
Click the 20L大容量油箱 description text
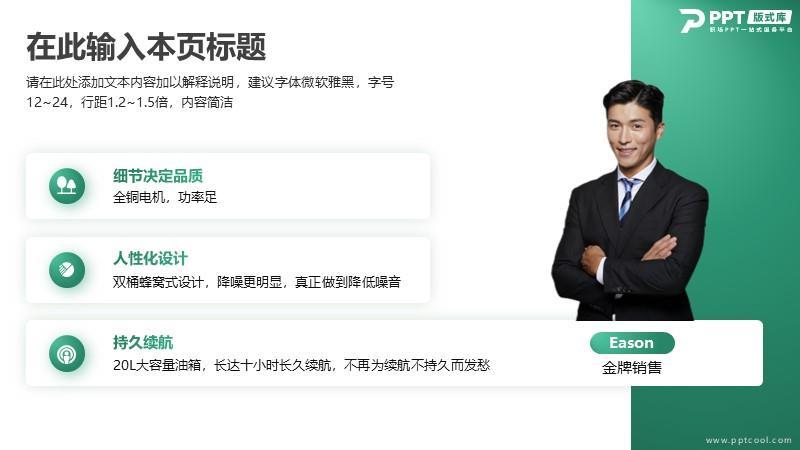302,365
